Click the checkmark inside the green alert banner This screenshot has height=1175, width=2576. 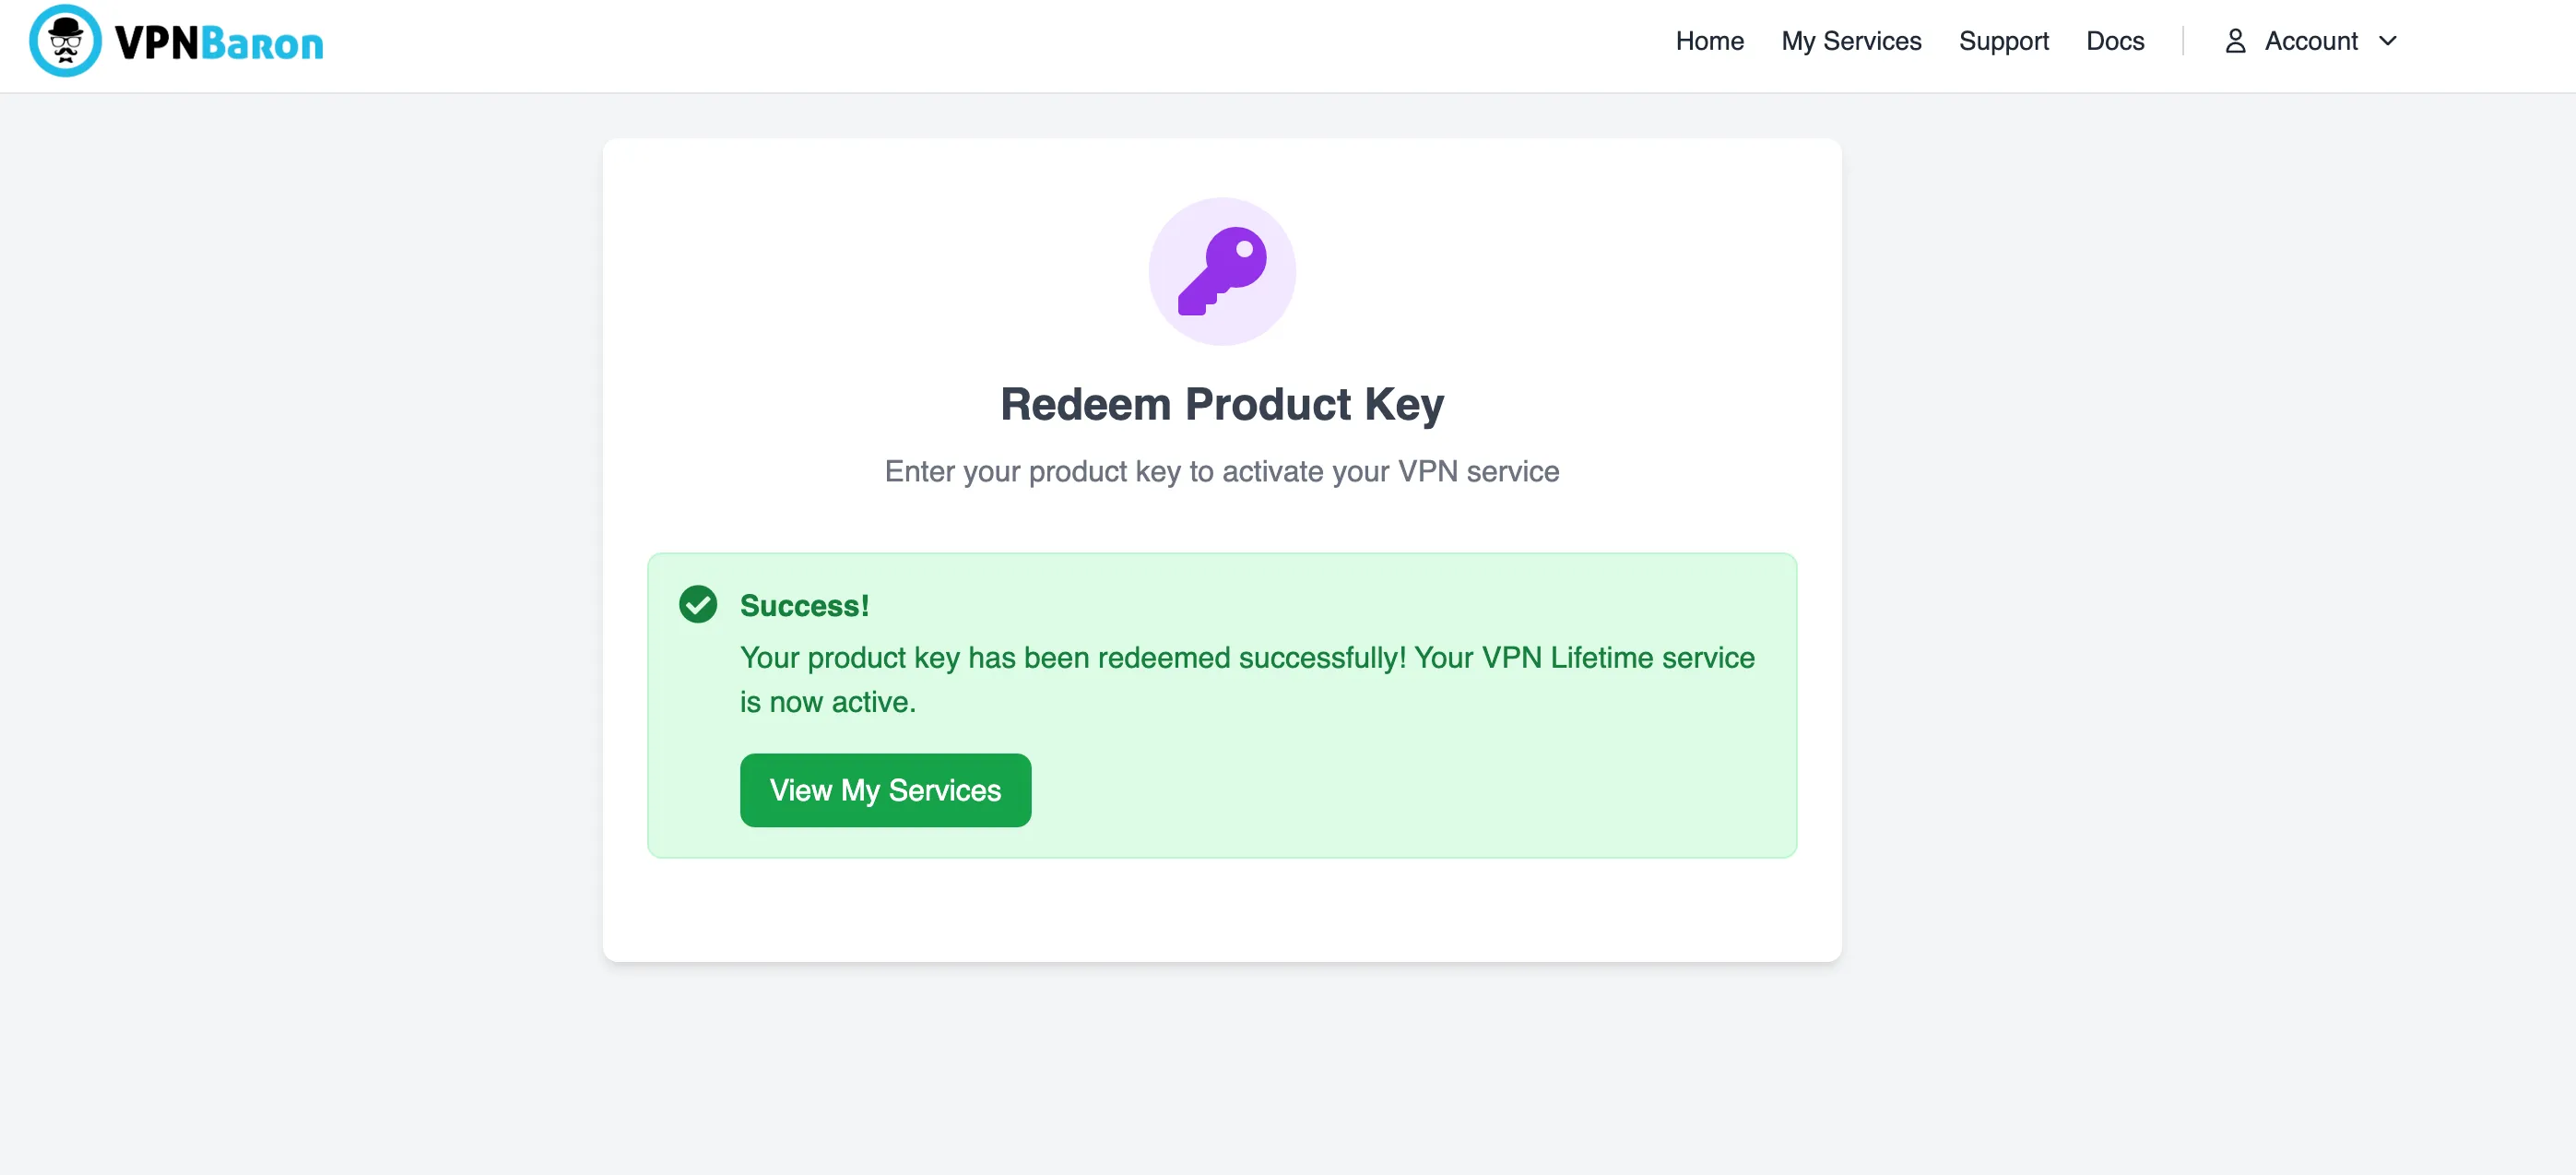point(697,604)
